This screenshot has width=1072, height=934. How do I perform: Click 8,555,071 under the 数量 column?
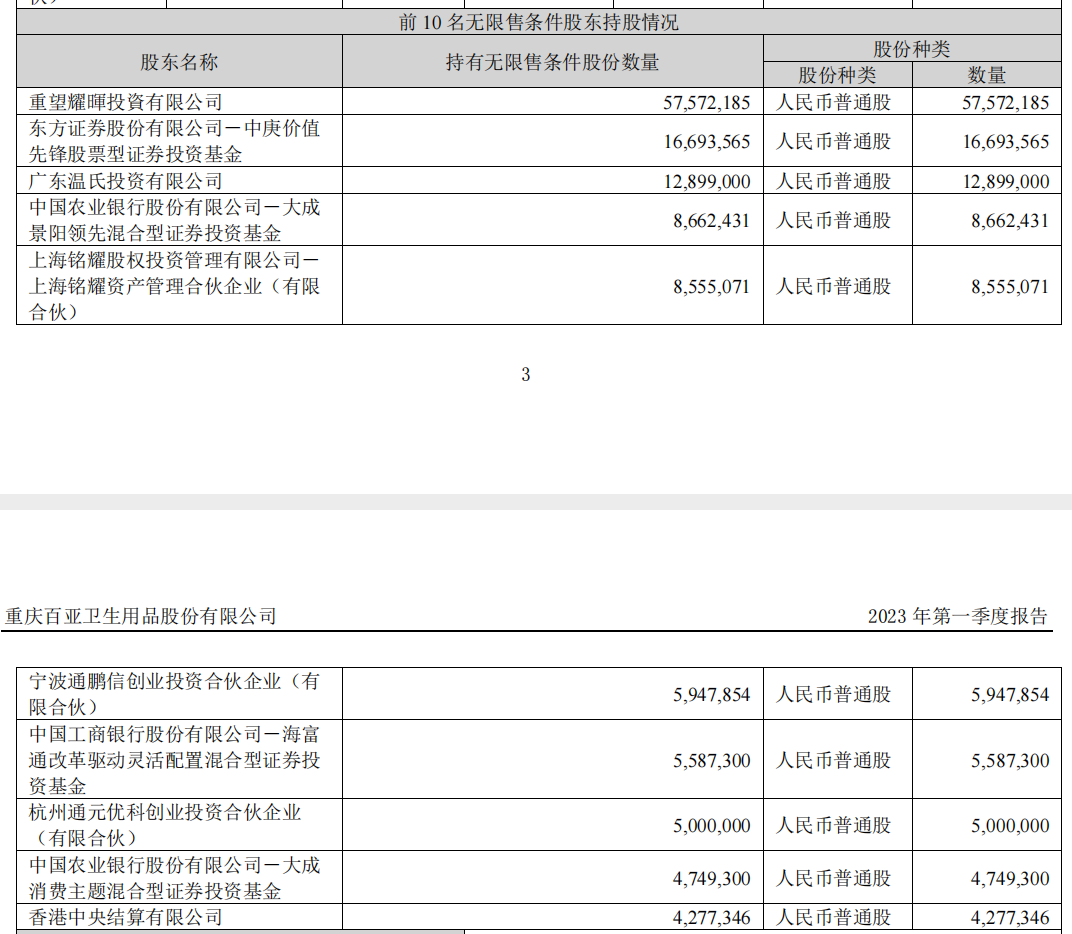pyautogui.click(x=1010, y=286)
